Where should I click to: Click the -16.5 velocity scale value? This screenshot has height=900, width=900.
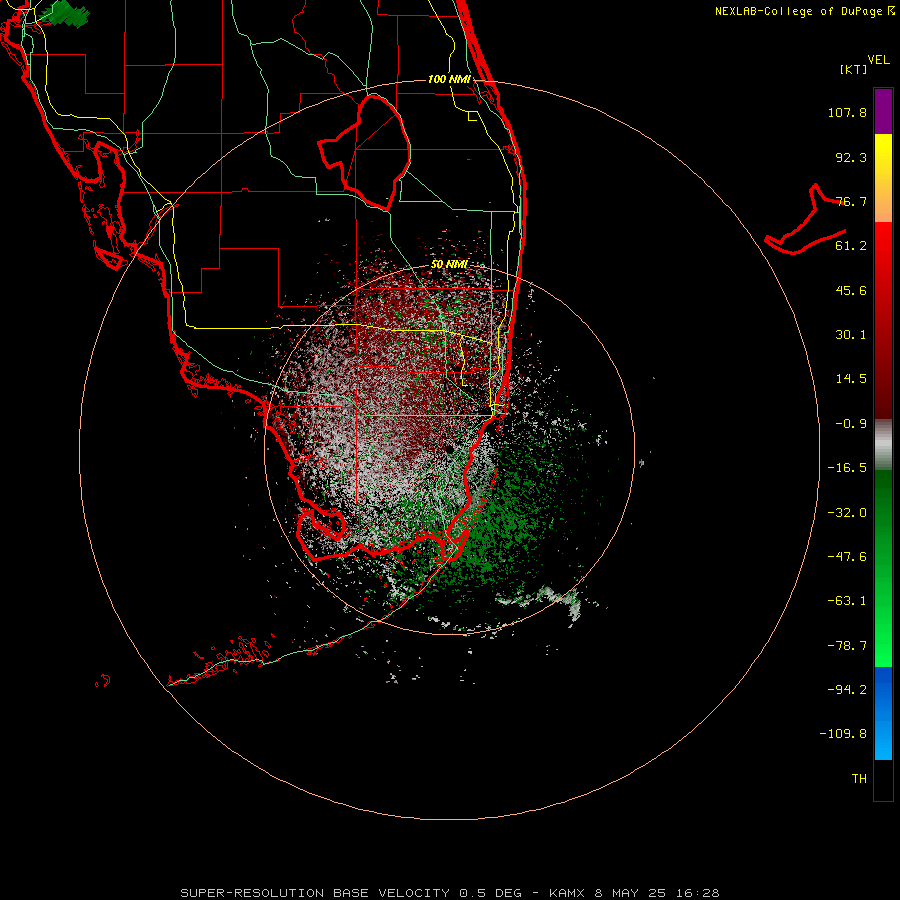pyautogui.click(x=847, y=468)
